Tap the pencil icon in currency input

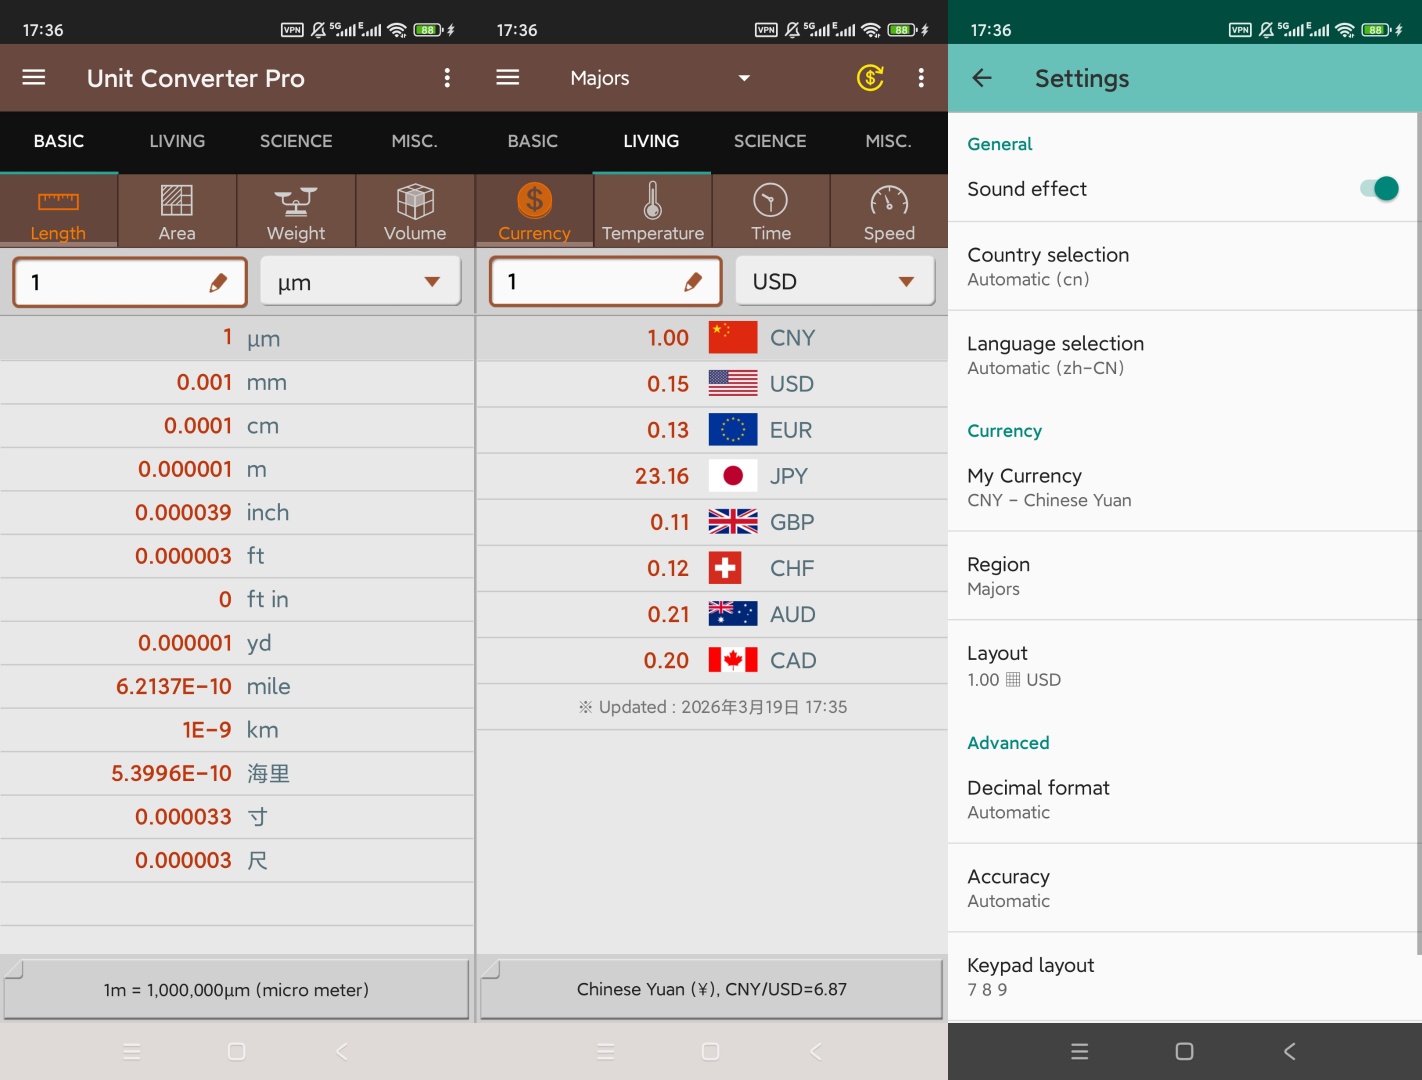point(693,283)
